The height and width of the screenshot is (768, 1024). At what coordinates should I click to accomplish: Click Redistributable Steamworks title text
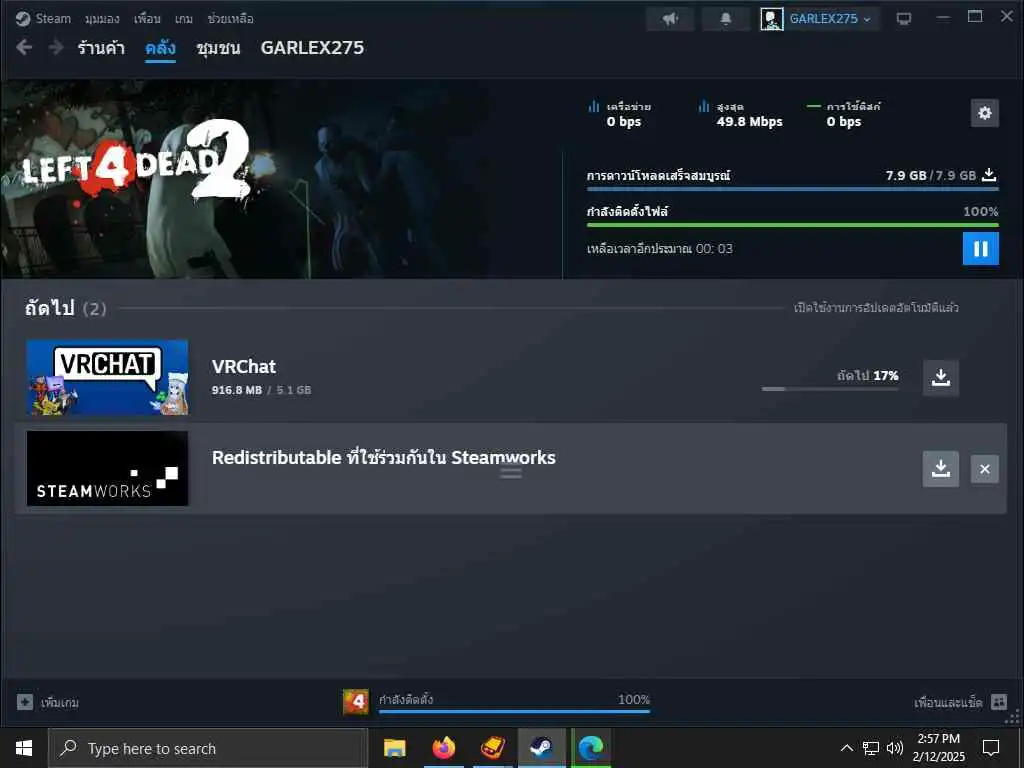383,457
